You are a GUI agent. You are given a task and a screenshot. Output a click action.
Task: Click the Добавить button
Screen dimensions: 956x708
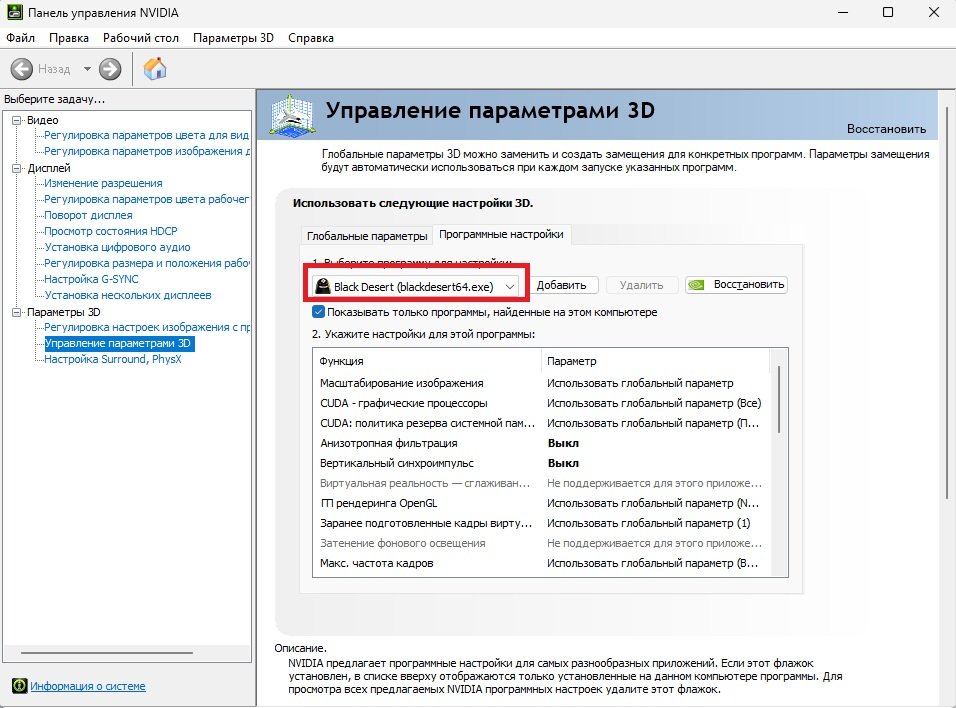(x=562, y=285)
